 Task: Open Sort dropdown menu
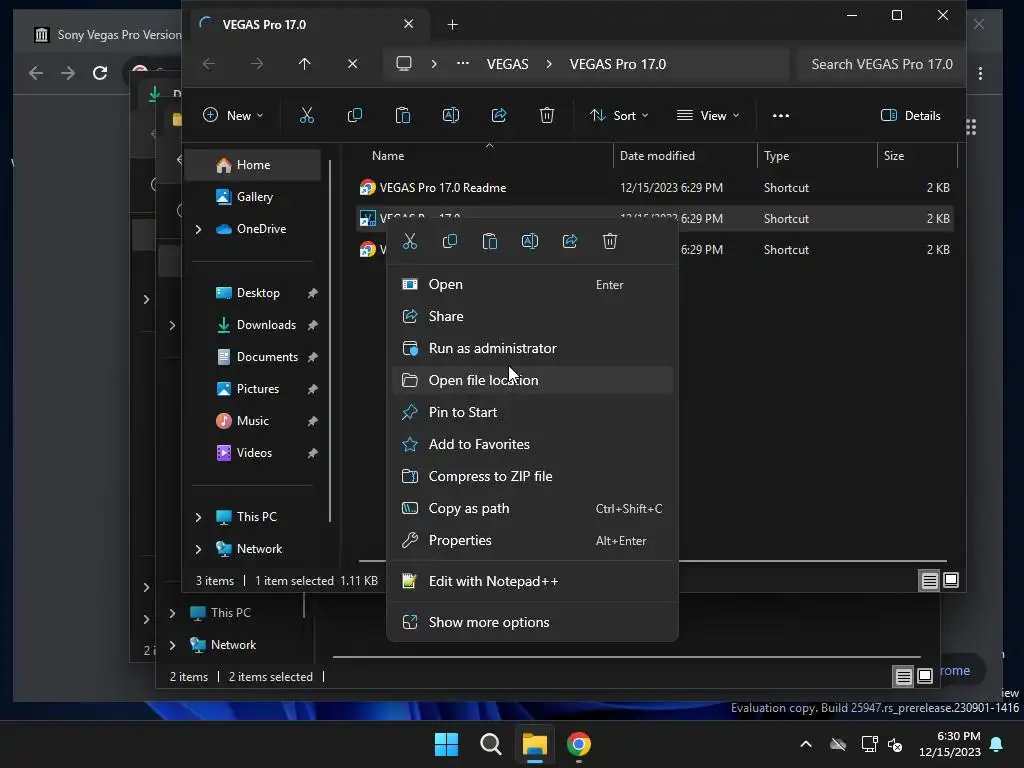tap(619, 116)
